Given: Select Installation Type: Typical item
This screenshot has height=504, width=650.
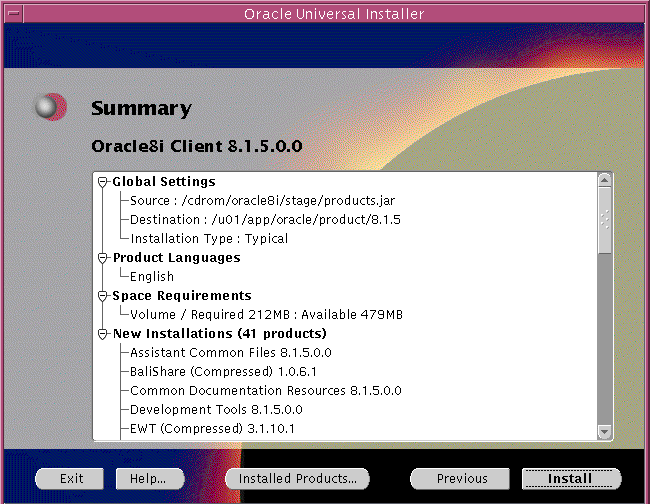Looking at the screenshot, I should pos(209,239).
